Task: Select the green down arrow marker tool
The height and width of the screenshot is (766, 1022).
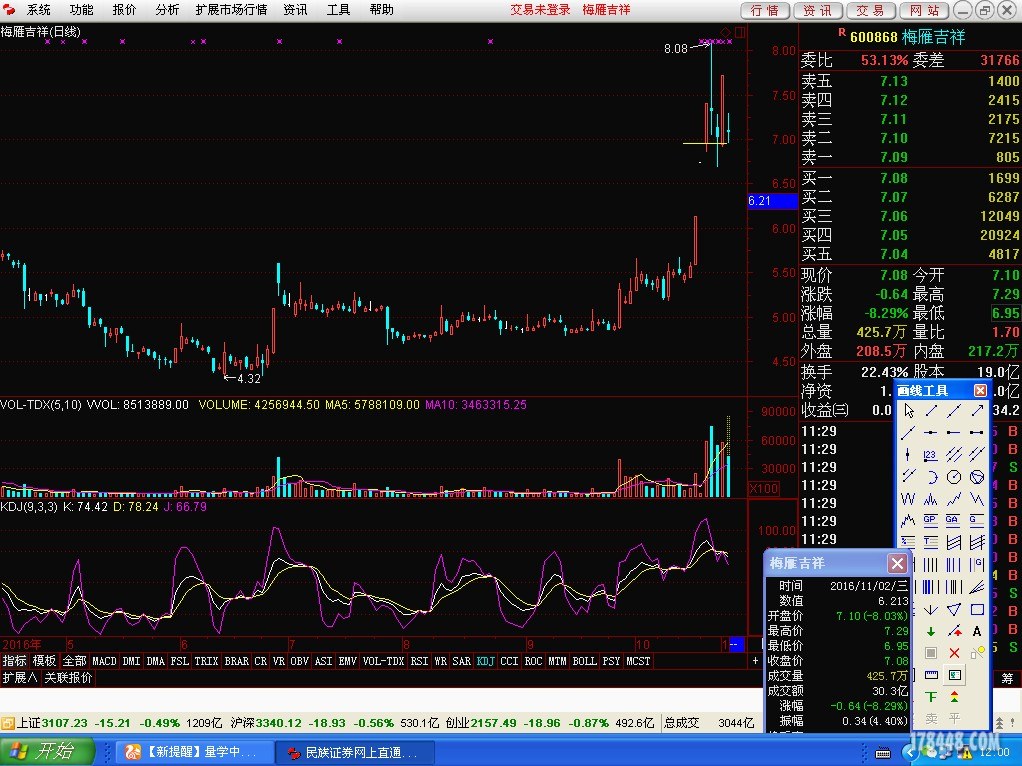Action: 931,631
